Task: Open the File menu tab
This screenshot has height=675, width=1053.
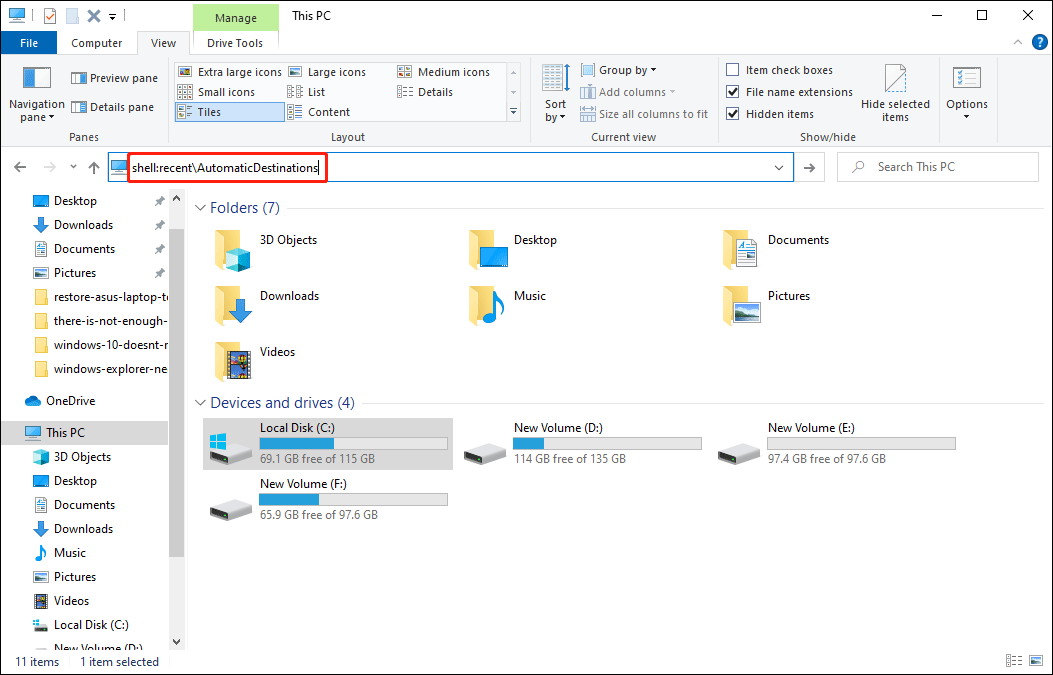Action: click(x=29, y=43)
